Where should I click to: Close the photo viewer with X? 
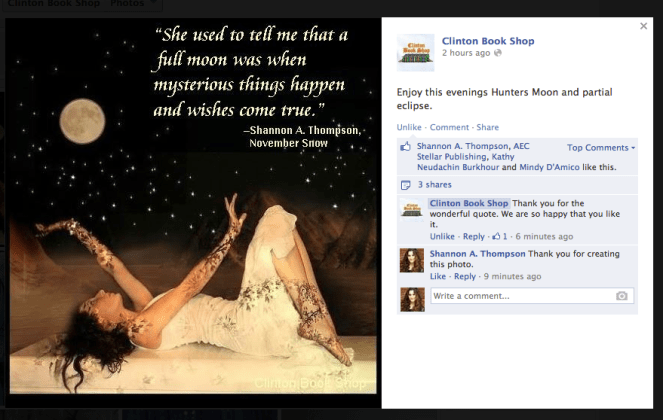[x=643, y=26]
